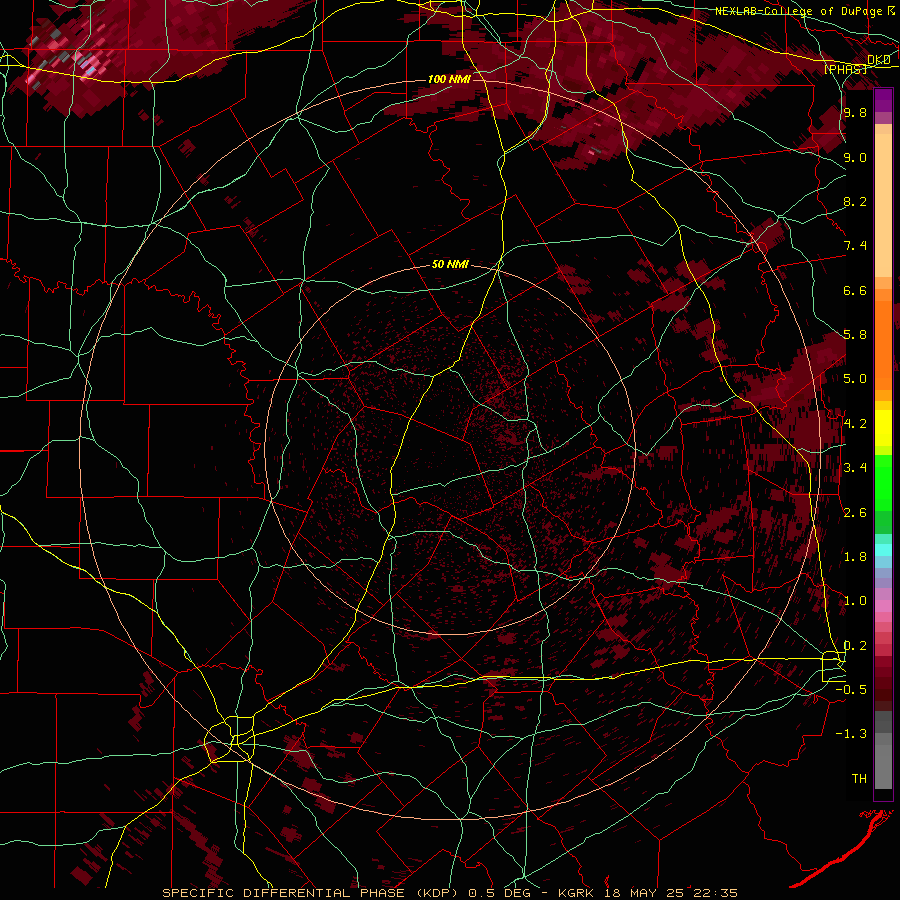Click the 8.2 value on color scale
This screenshot has width=900, height=900.
pos(855,201)
